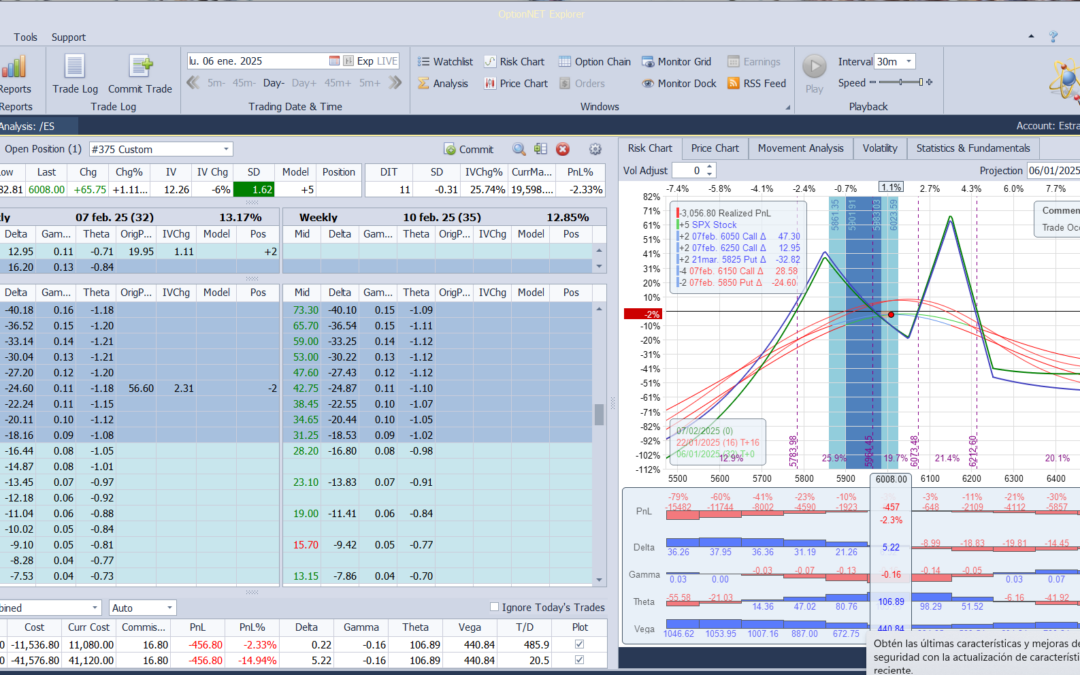Click the Commit button

tap(468, 149)
